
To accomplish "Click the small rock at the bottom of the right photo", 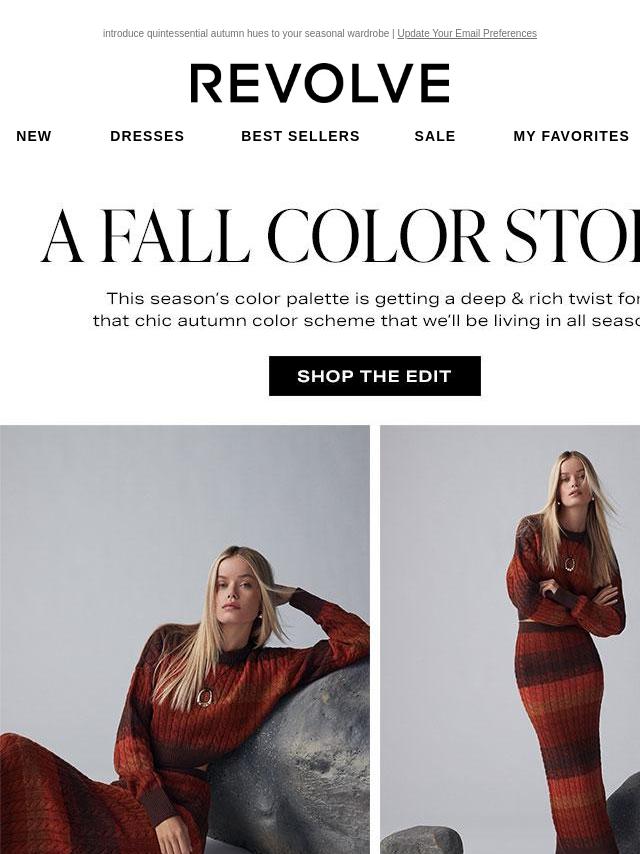I will pos(420,840).
